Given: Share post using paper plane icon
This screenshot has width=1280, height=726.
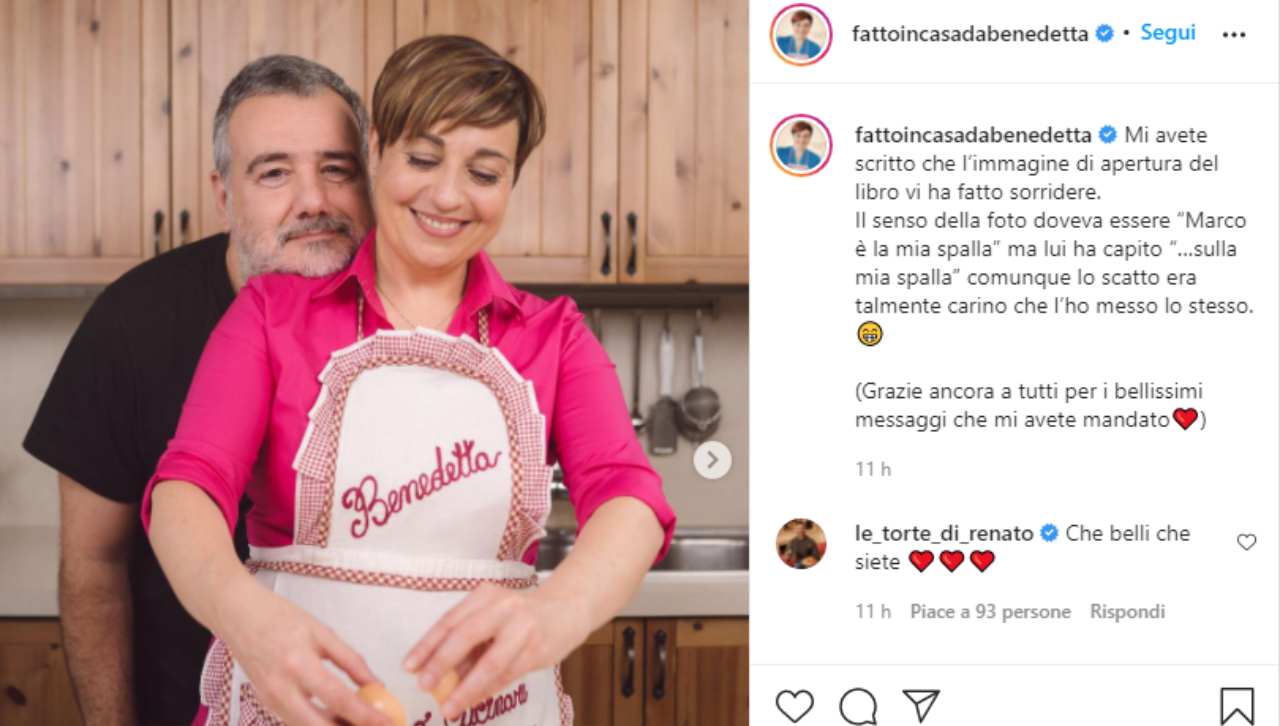Looking at the screenshot, I should [x=920, y=705].
